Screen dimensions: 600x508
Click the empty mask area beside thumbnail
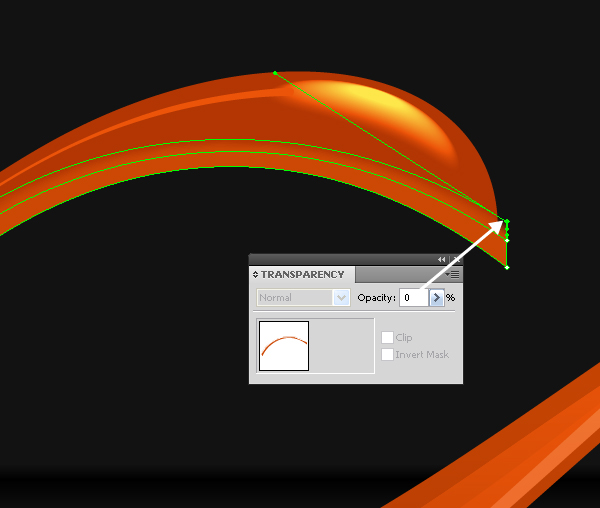tap(341, 346)
